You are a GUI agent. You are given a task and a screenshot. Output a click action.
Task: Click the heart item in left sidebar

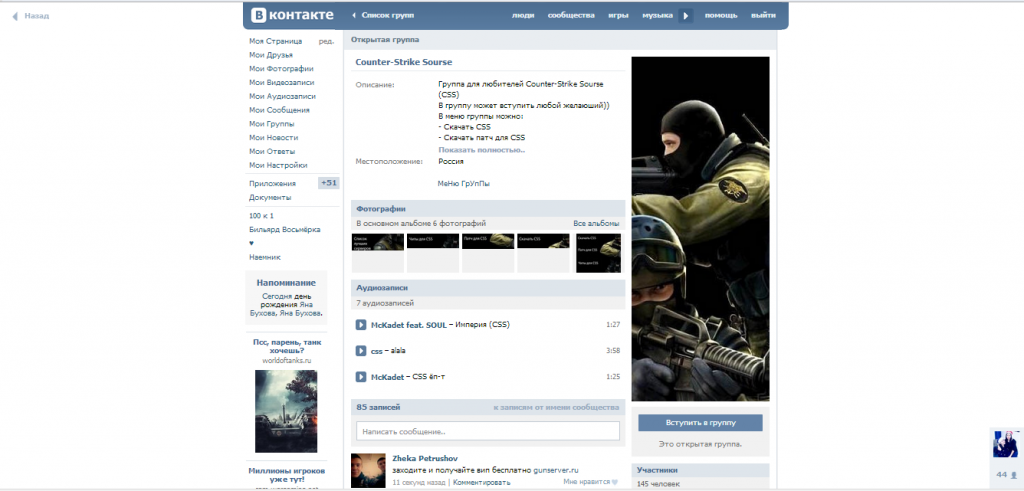251,243
